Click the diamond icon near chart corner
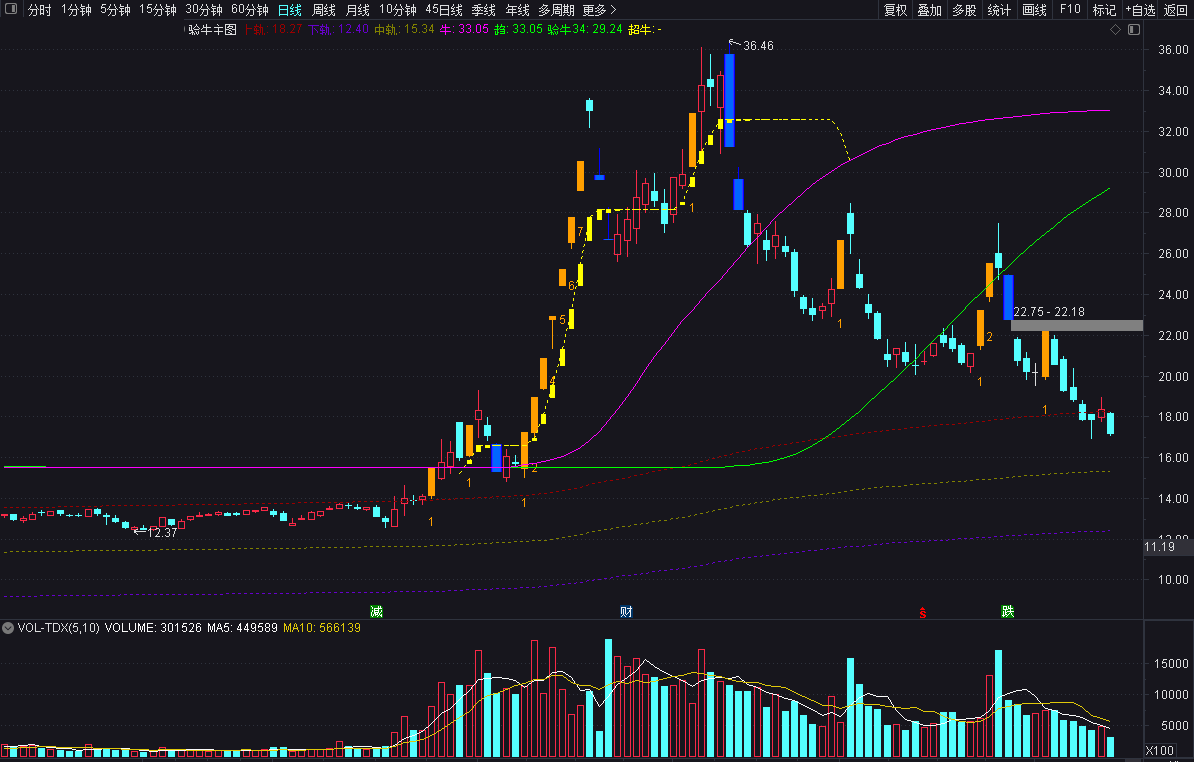 pos(1116,30)
